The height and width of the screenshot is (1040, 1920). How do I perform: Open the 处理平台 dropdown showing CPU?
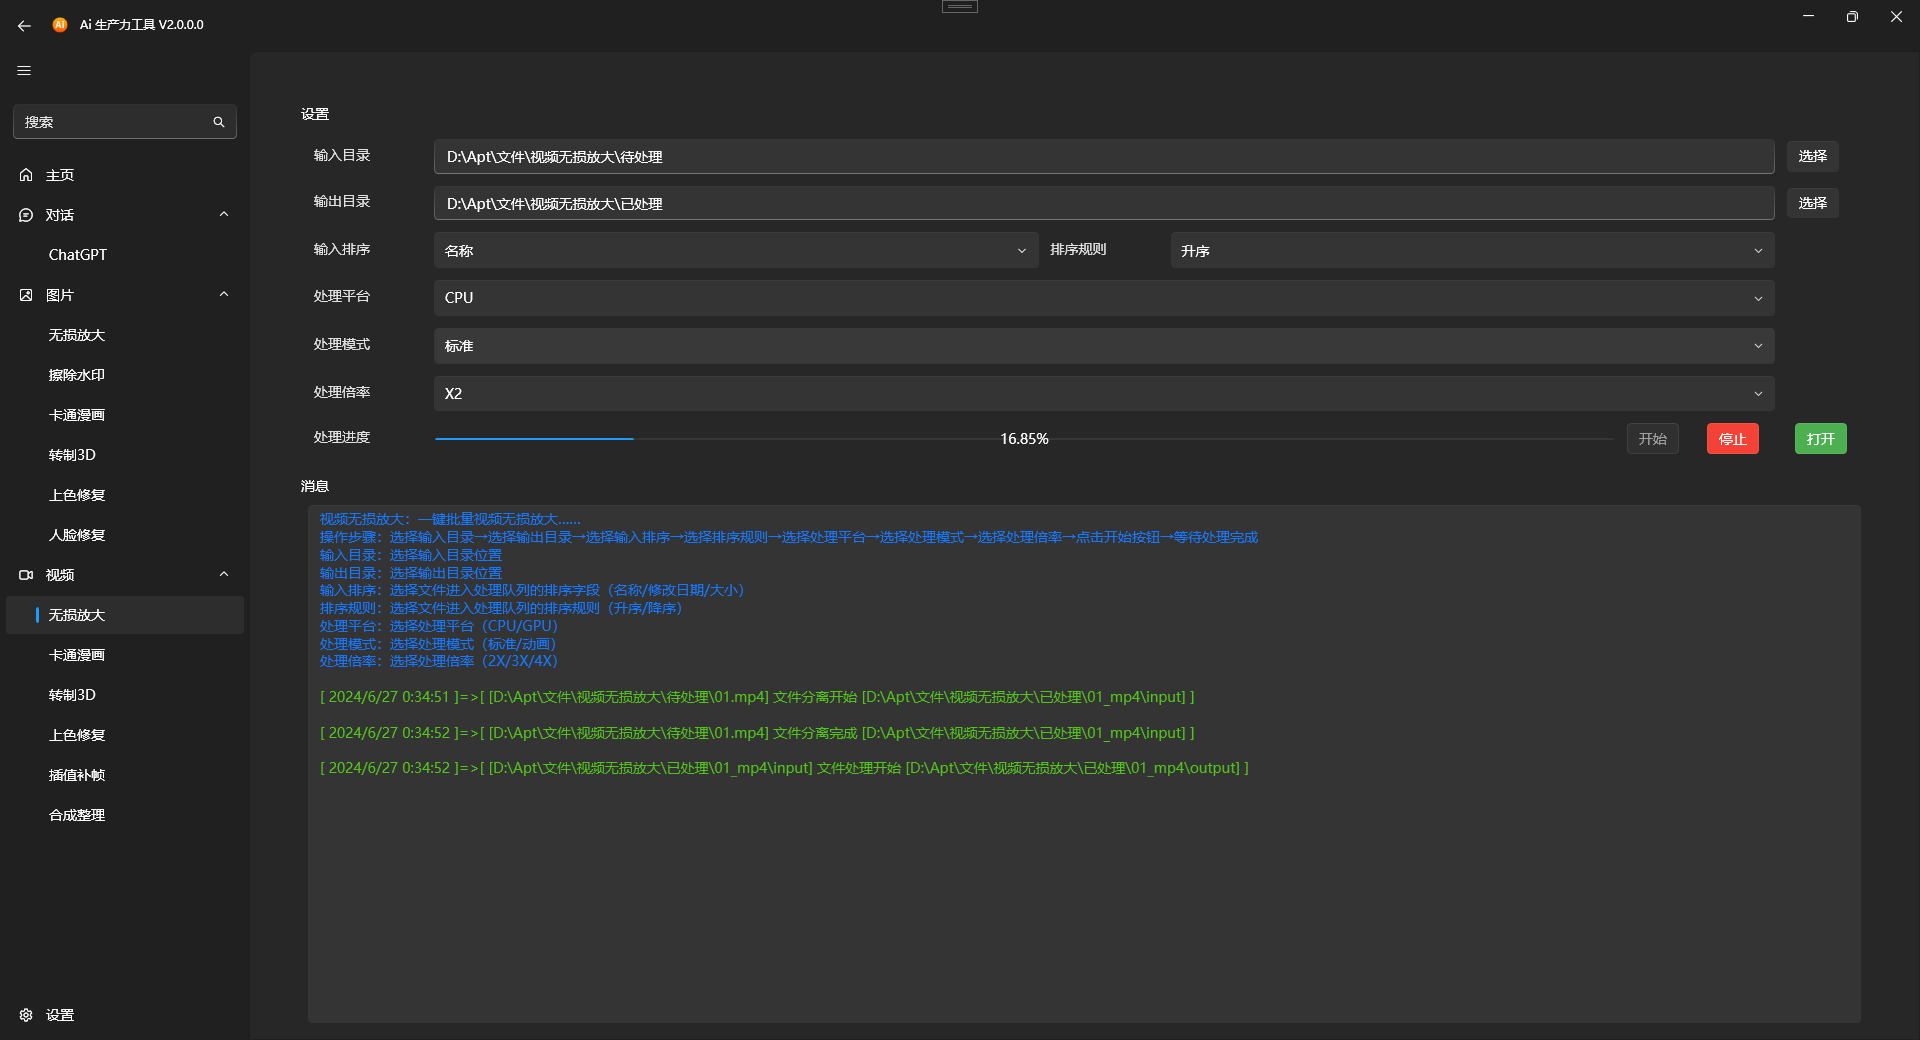[x=1104, y=298]
